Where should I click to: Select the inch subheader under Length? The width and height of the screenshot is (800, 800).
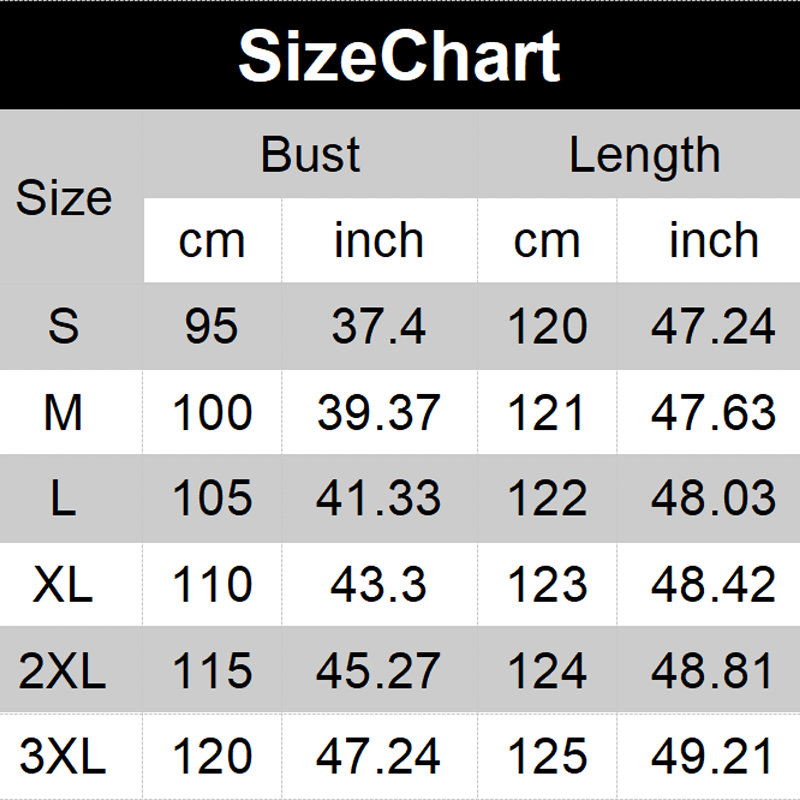coord(713,241)
